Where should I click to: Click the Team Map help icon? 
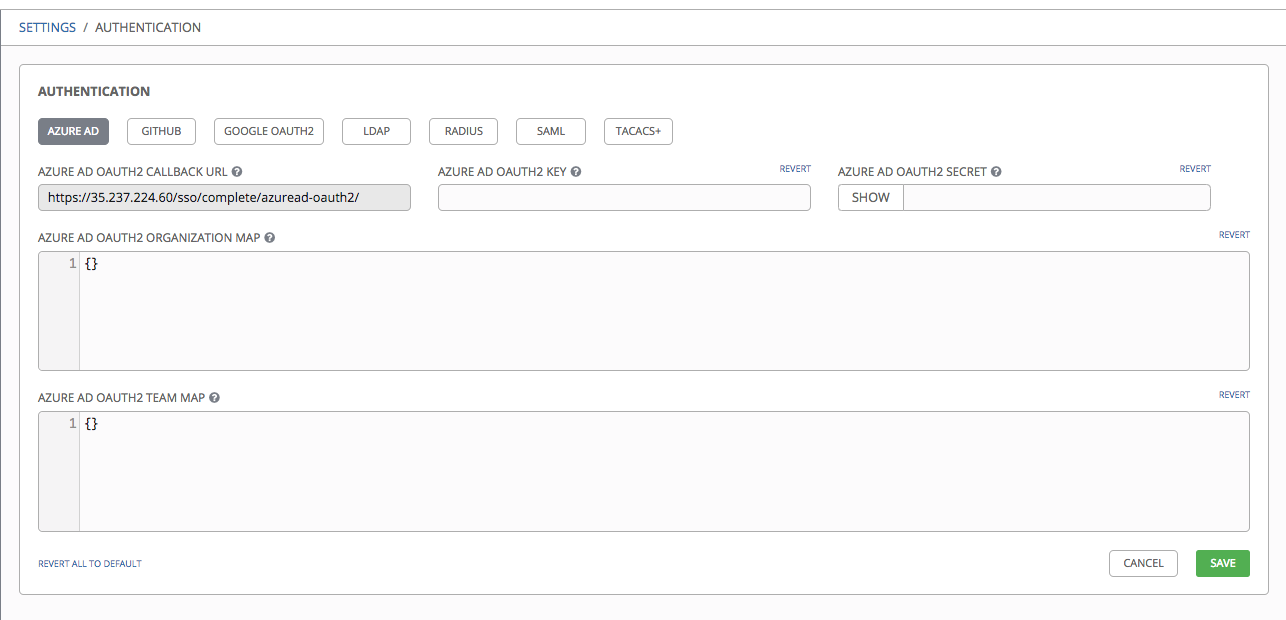(215, 397)
